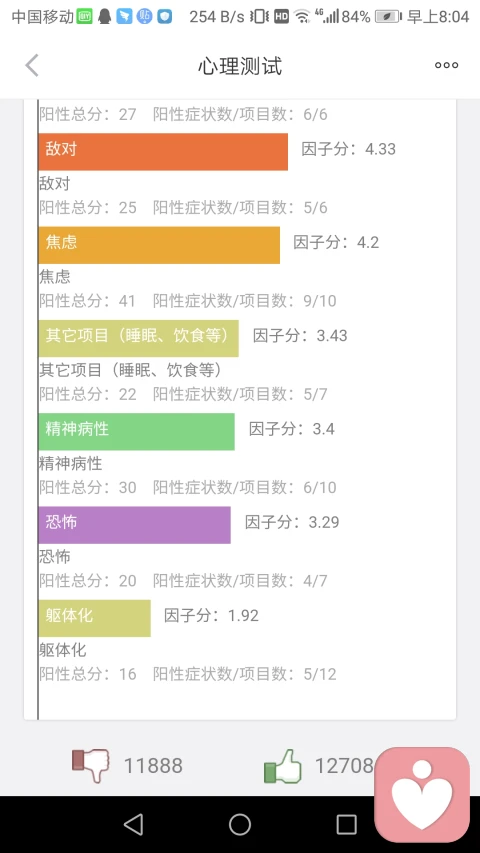Screen dimensions: 480x853
Task: Select the 躯体化 bar
Action: [95, 618]
